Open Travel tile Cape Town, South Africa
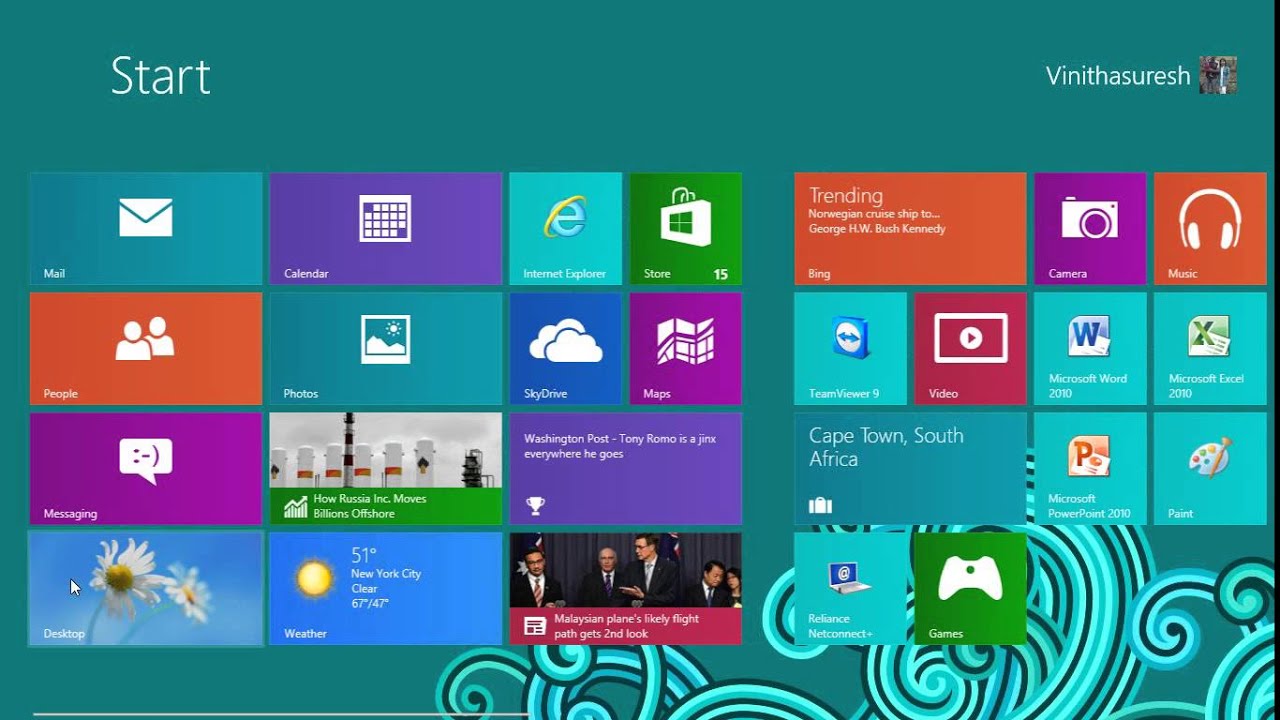Image resolution: width=1280 pixels, height=720 pixels. pos(910,469)
